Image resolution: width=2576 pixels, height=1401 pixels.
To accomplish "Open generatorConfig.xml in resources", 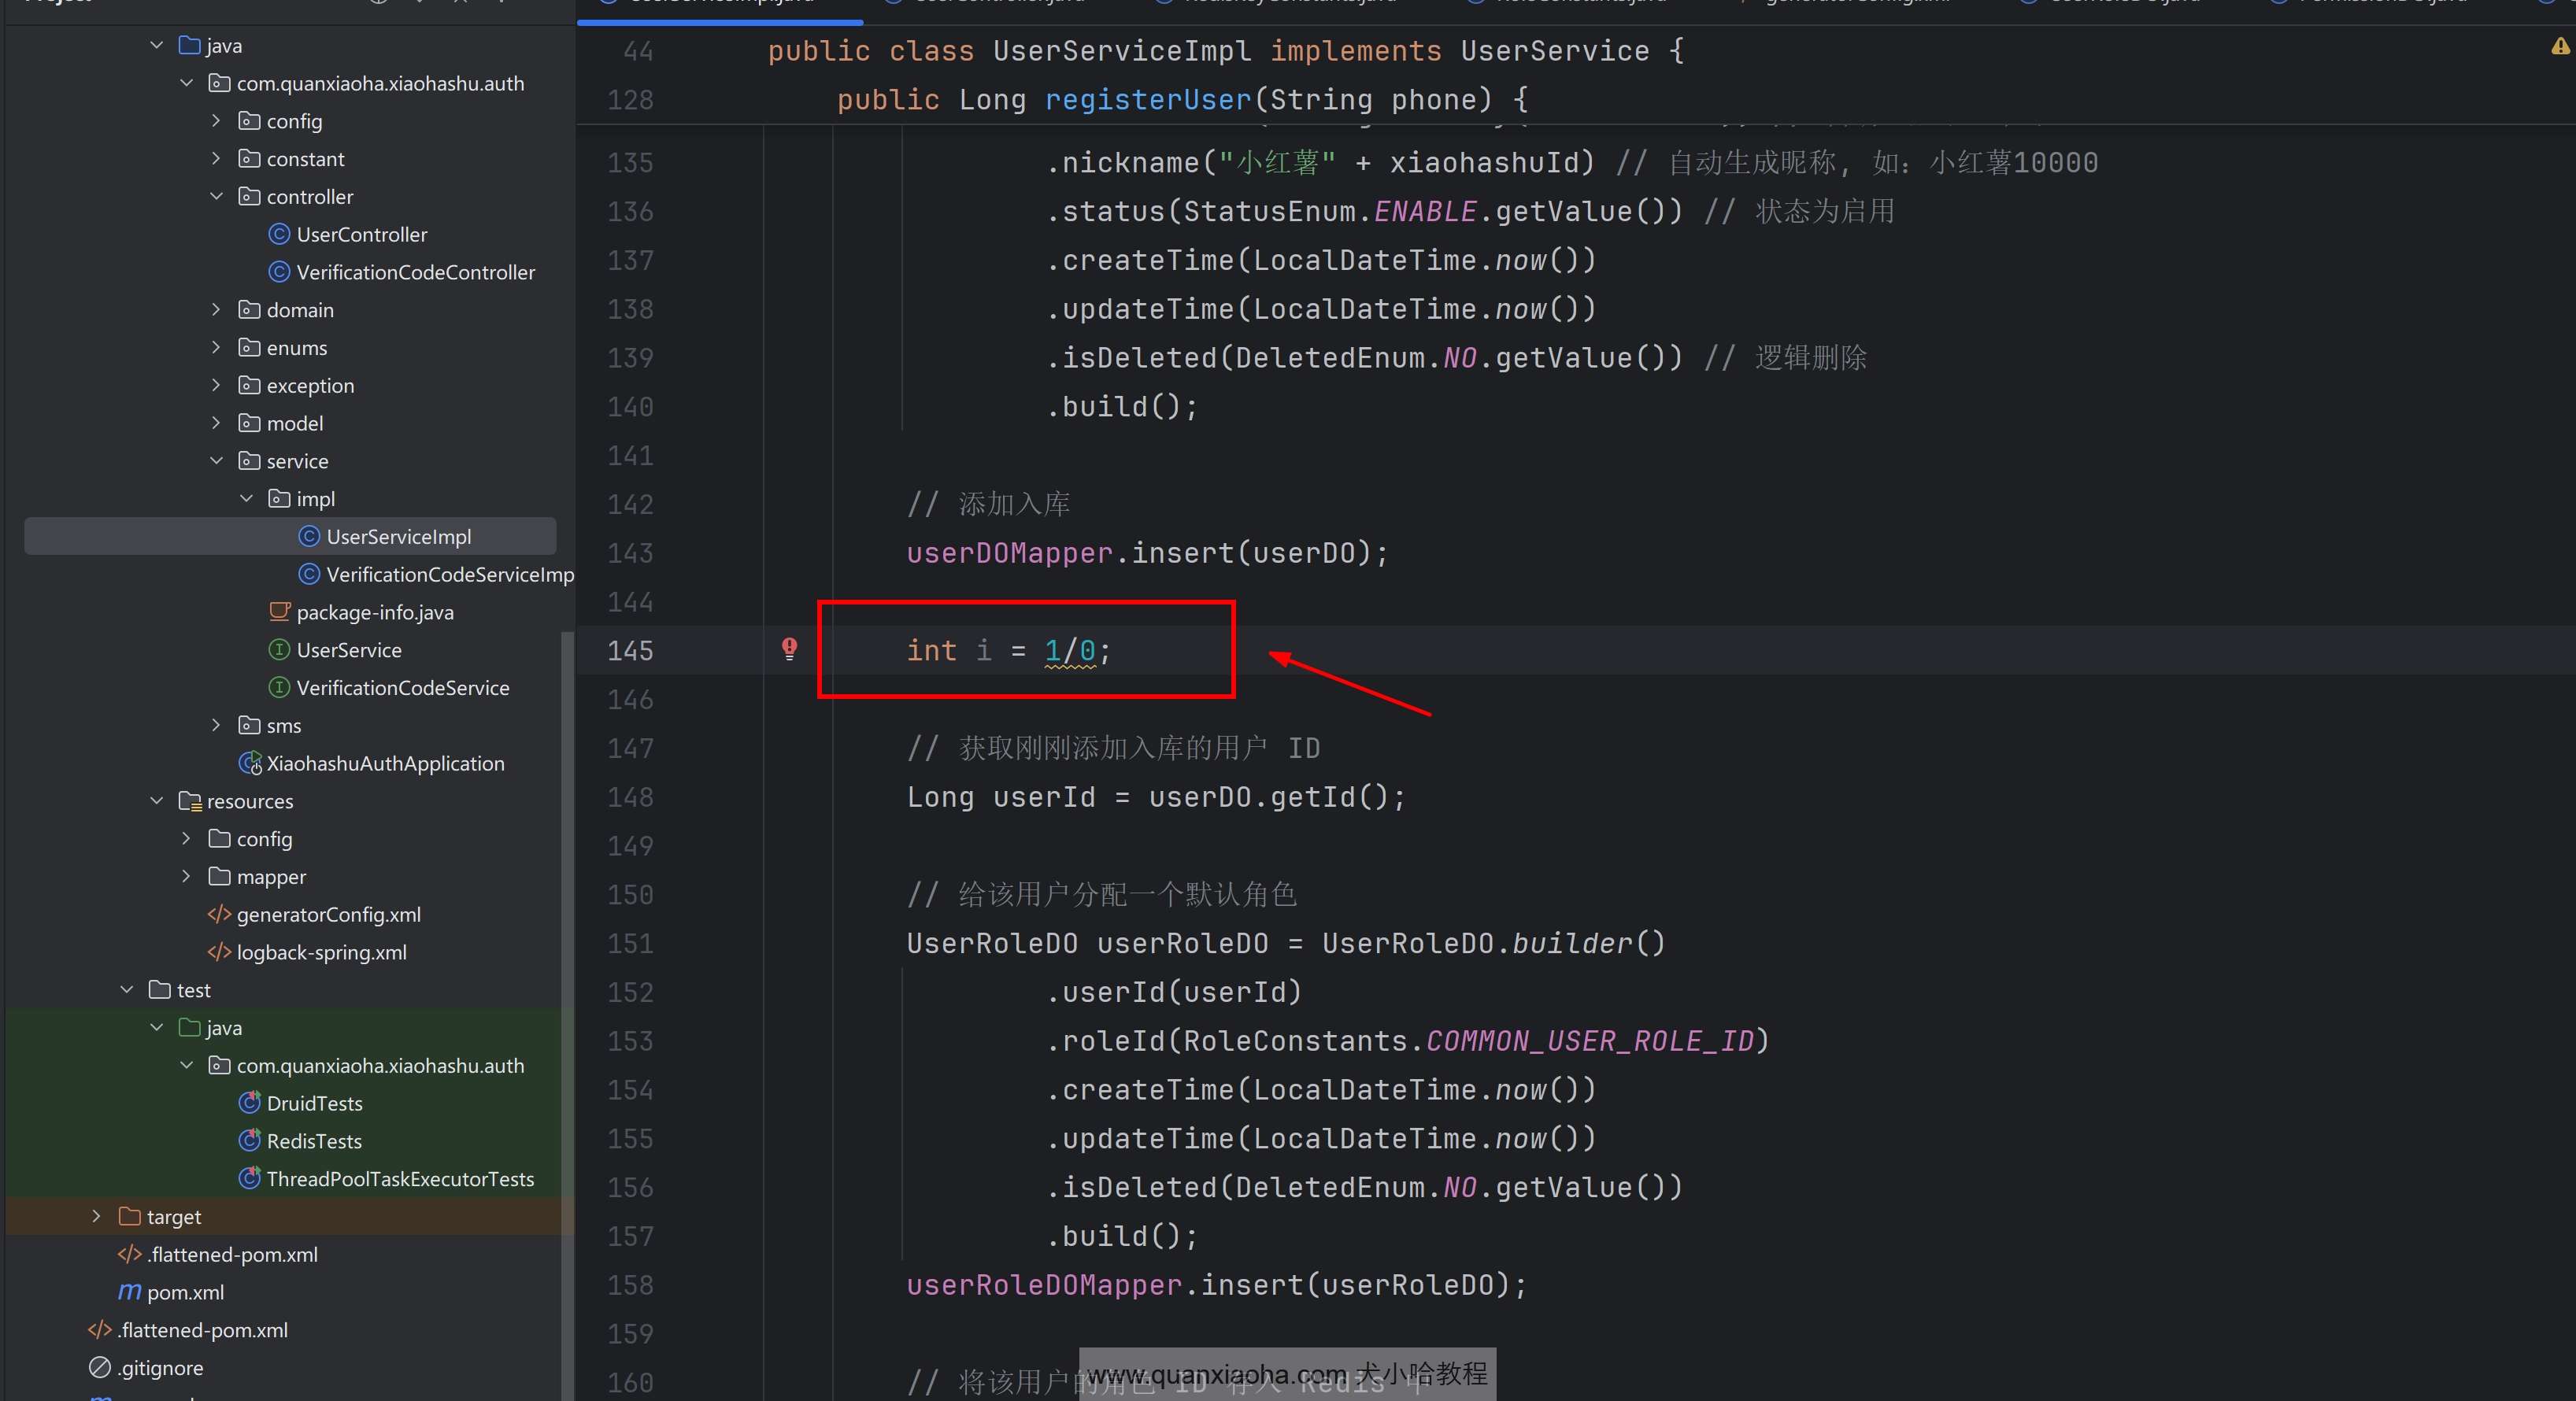I will point(328,914).
